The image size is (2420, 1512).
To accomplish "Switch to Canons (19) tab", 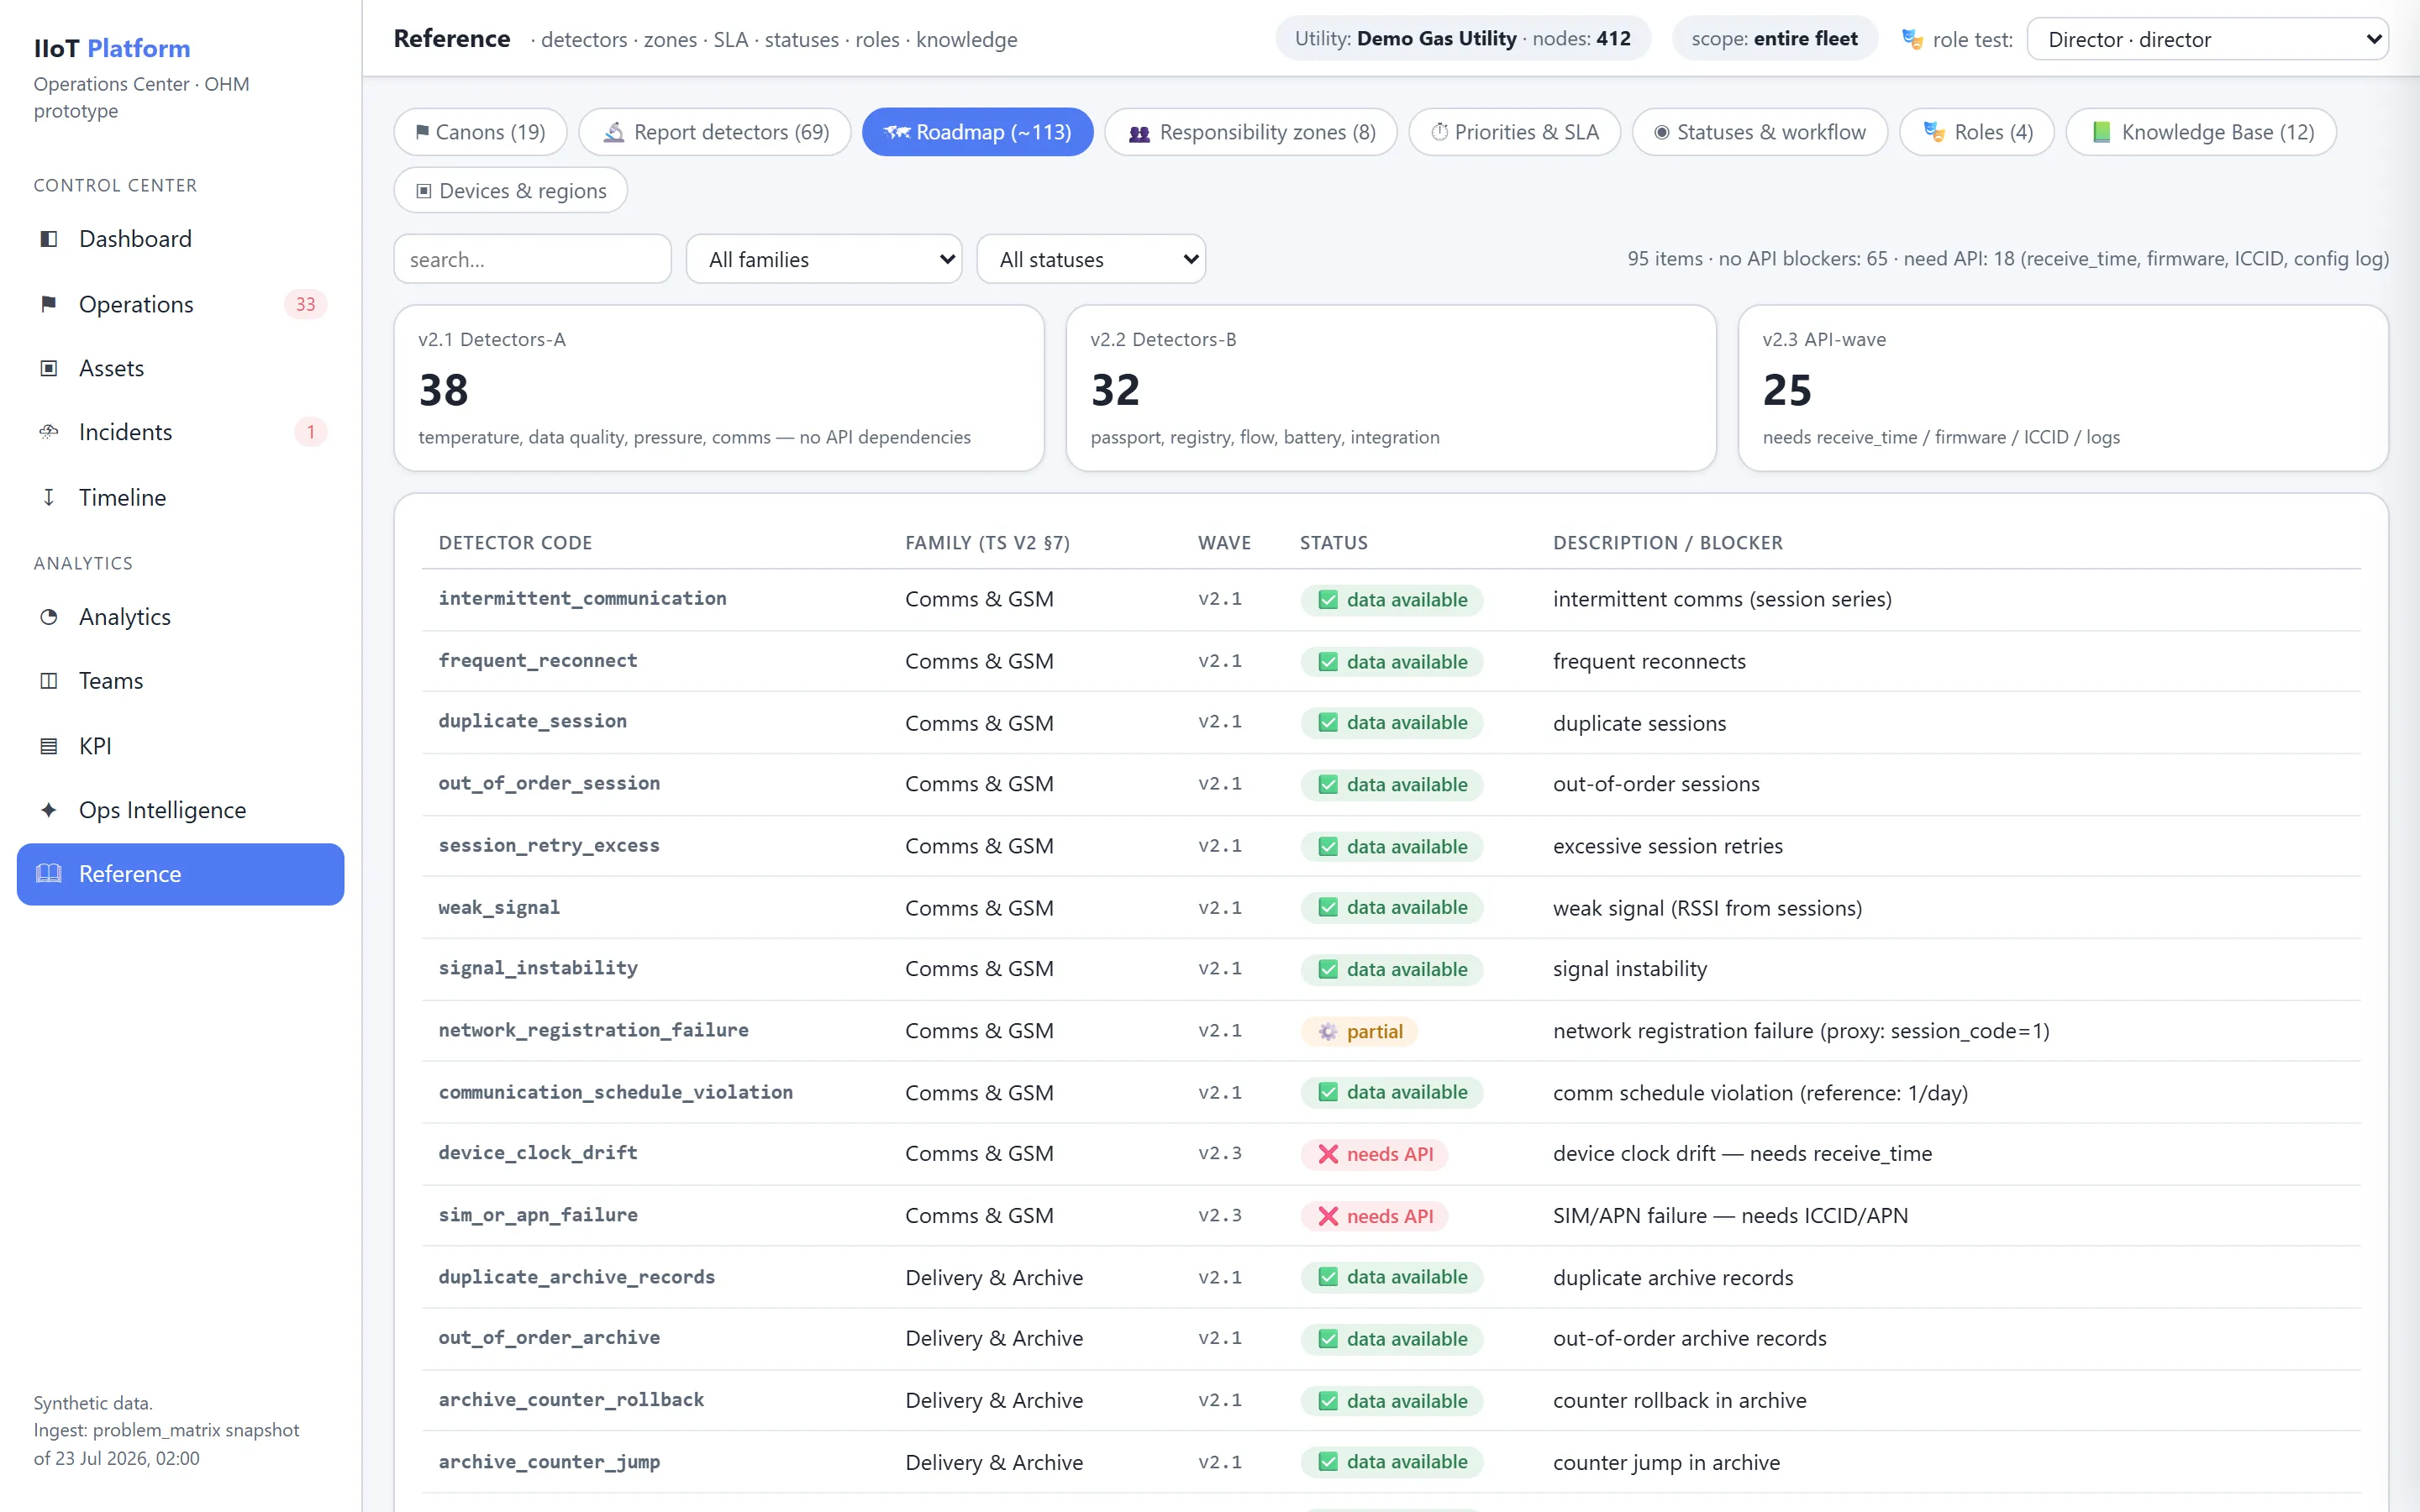I will tap(480, 132).
